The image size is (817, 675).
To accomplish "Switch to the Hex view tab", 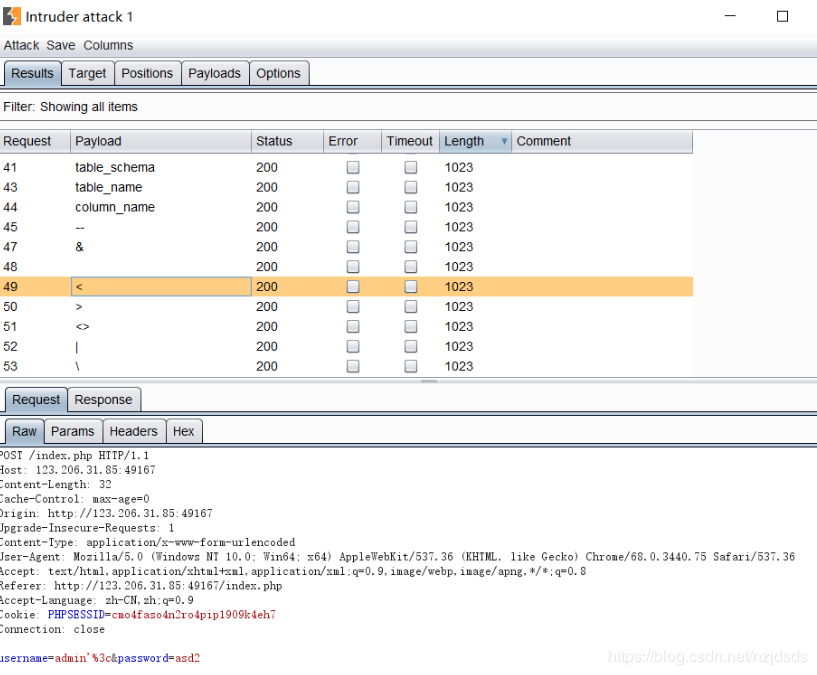I will [x=183, y=432].
